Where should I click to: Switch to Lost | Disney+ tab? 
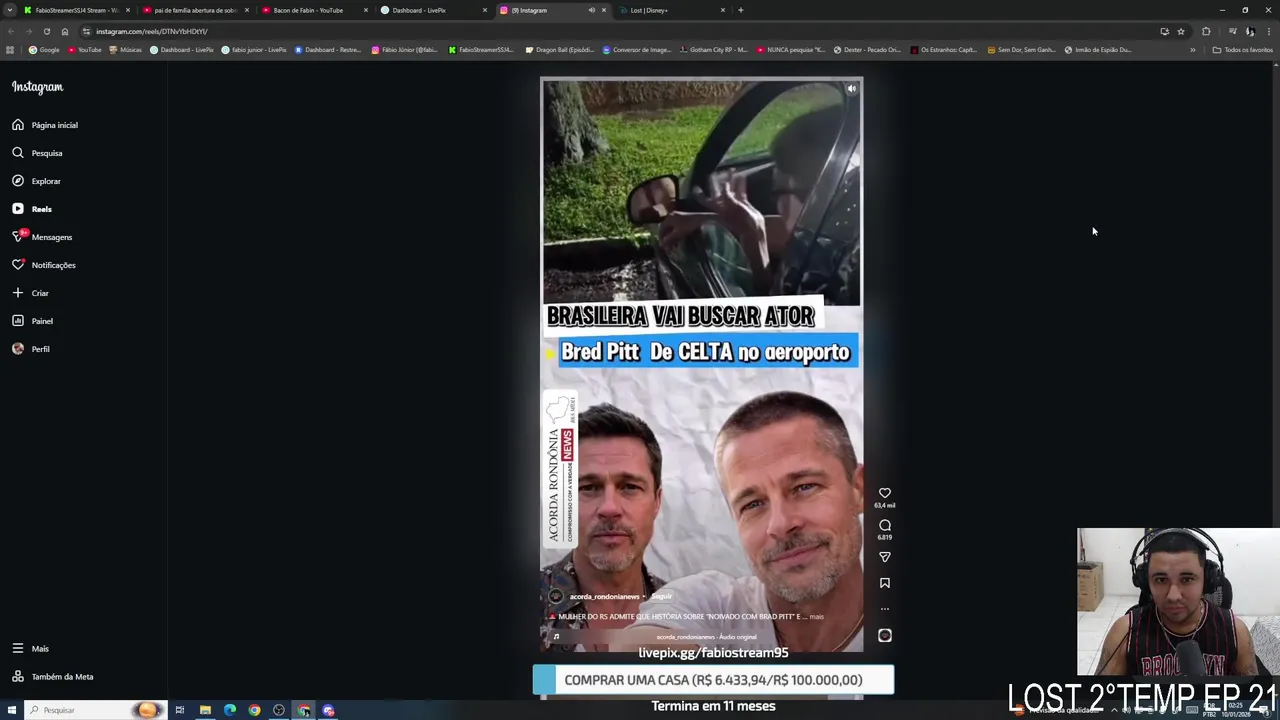click(671, 10)
